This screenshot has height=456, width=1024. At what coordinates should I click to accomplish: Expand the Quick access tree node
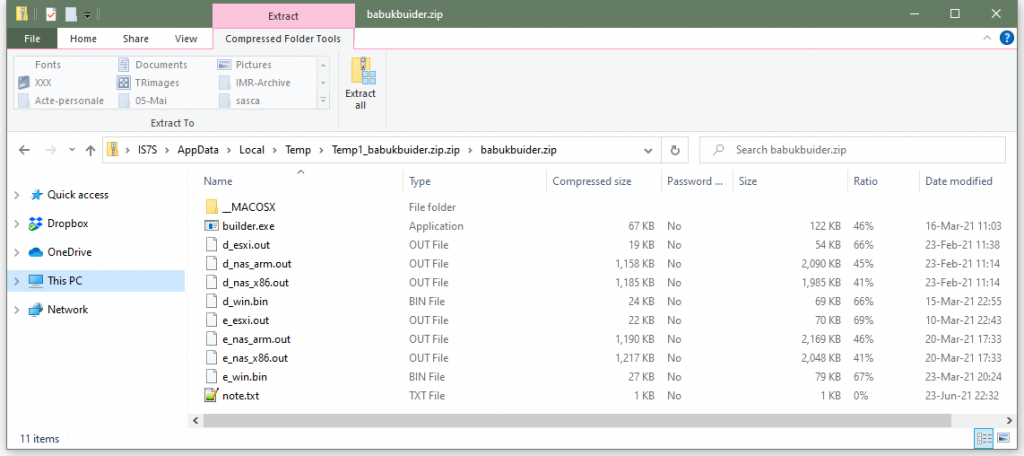[x=16, y=195]
